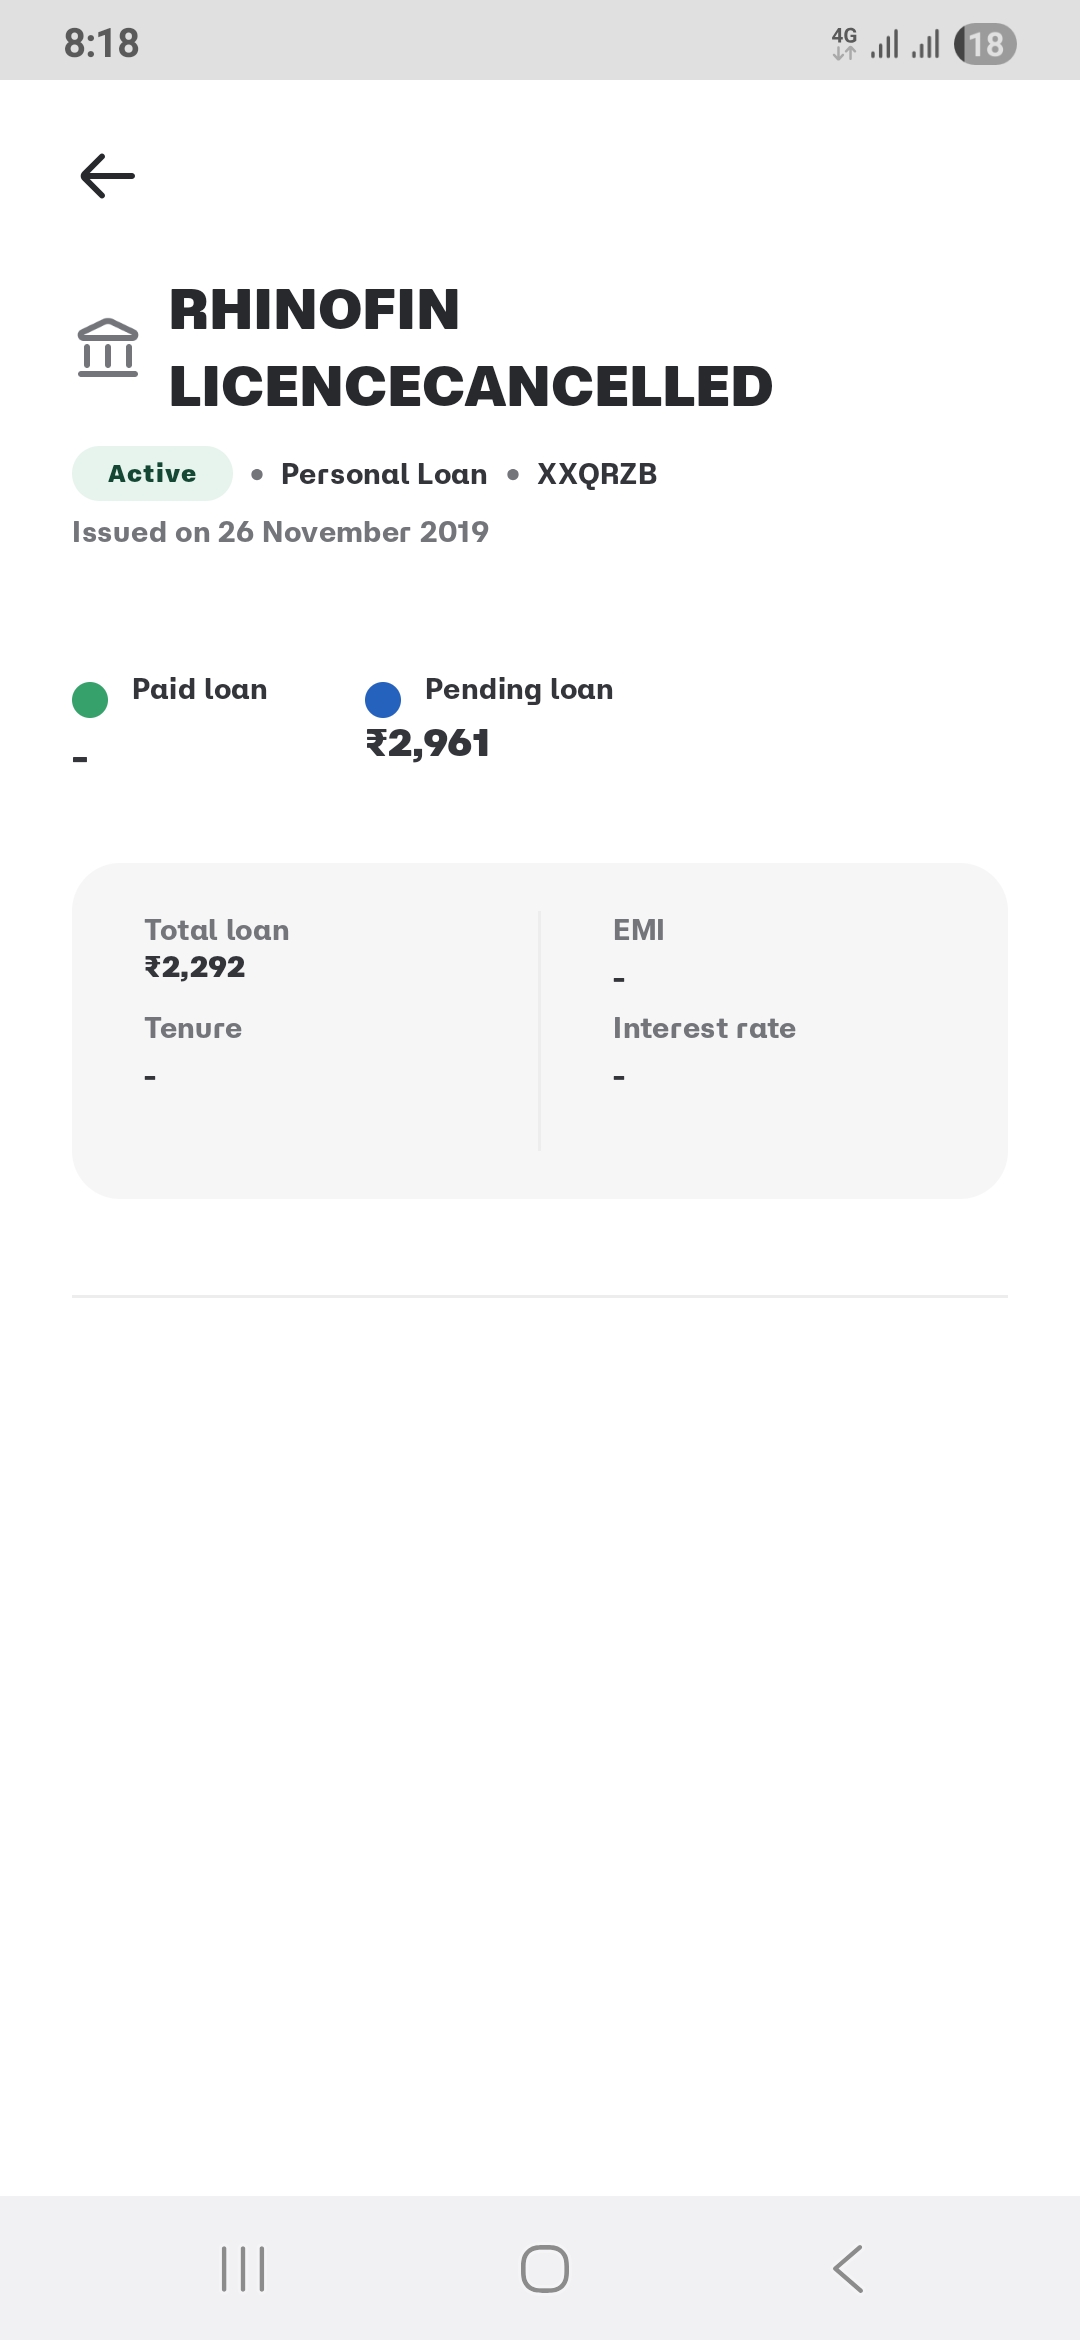Tap the blue Pending loan dot
Screen dimensions: 1080x2340
(x=383, y=700)
